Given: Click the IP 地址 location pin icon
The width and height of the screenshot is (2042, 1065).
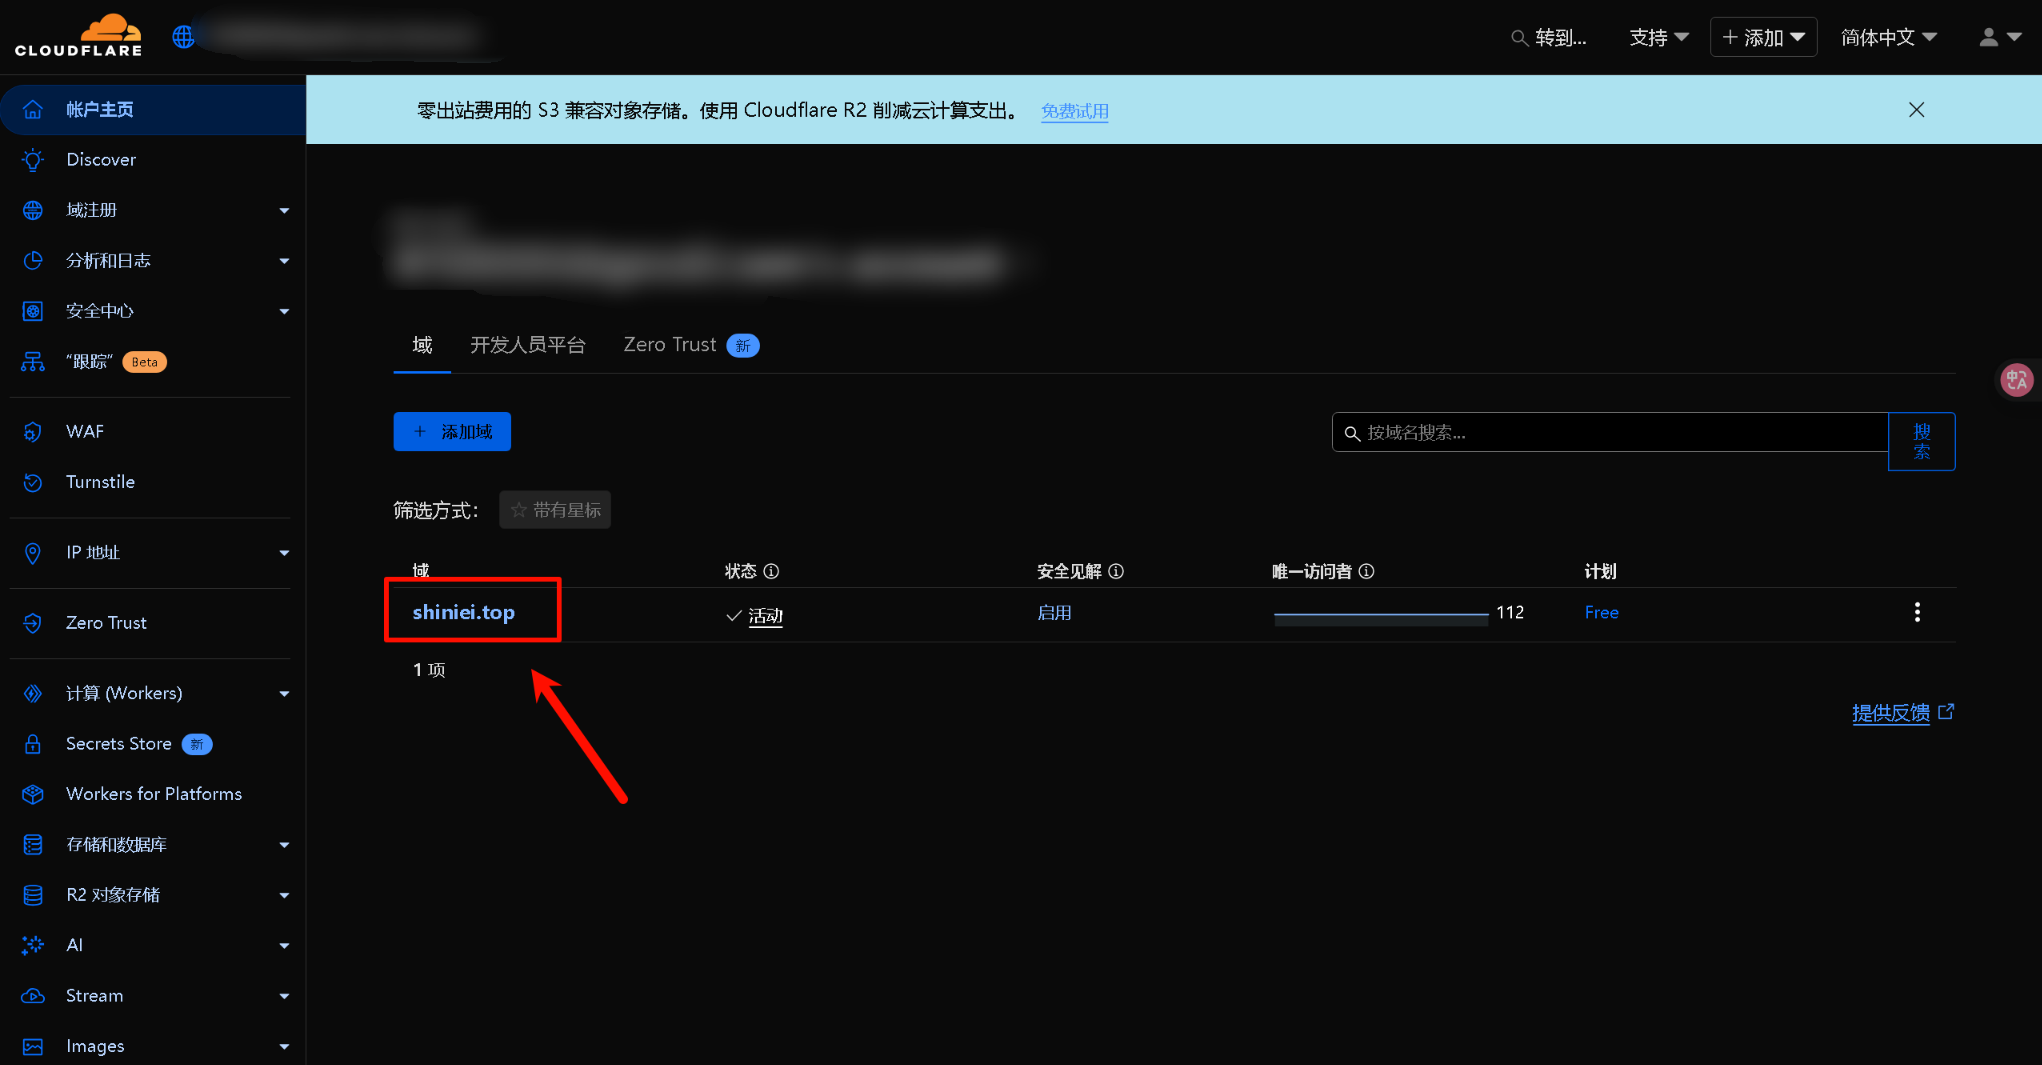Looking at the screenshot, I should click(33, 553).
